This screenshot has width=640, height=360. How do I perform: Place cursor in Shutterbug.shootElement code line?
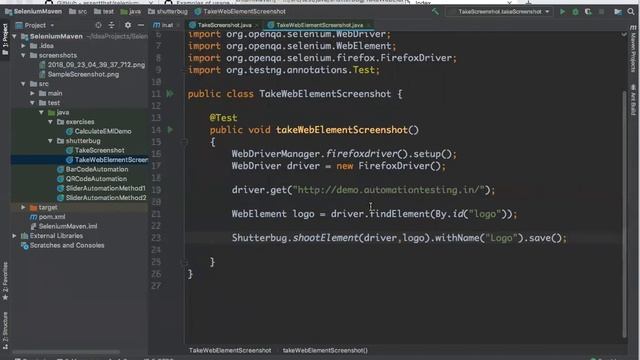[x=399, y=238]
